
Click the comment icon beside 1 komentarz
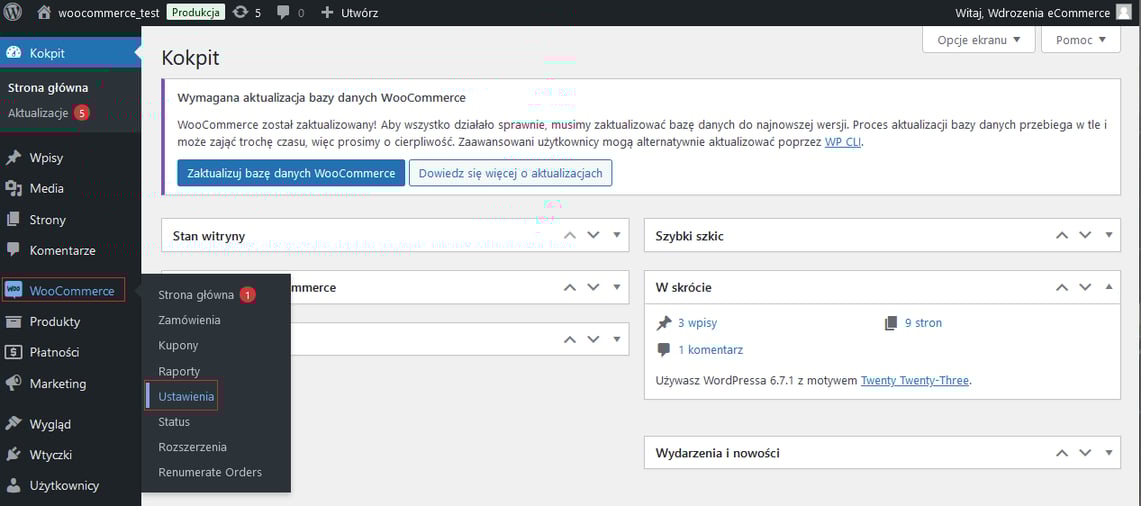[664, 350]
